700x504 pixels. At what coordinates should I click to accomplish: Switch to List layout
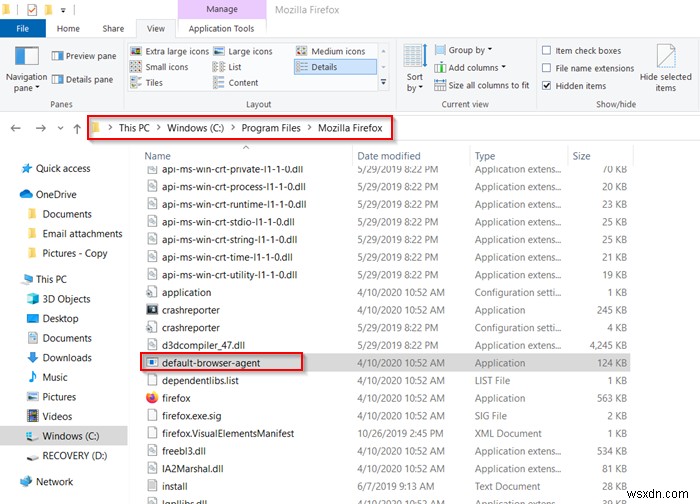[x=227, y=67]
